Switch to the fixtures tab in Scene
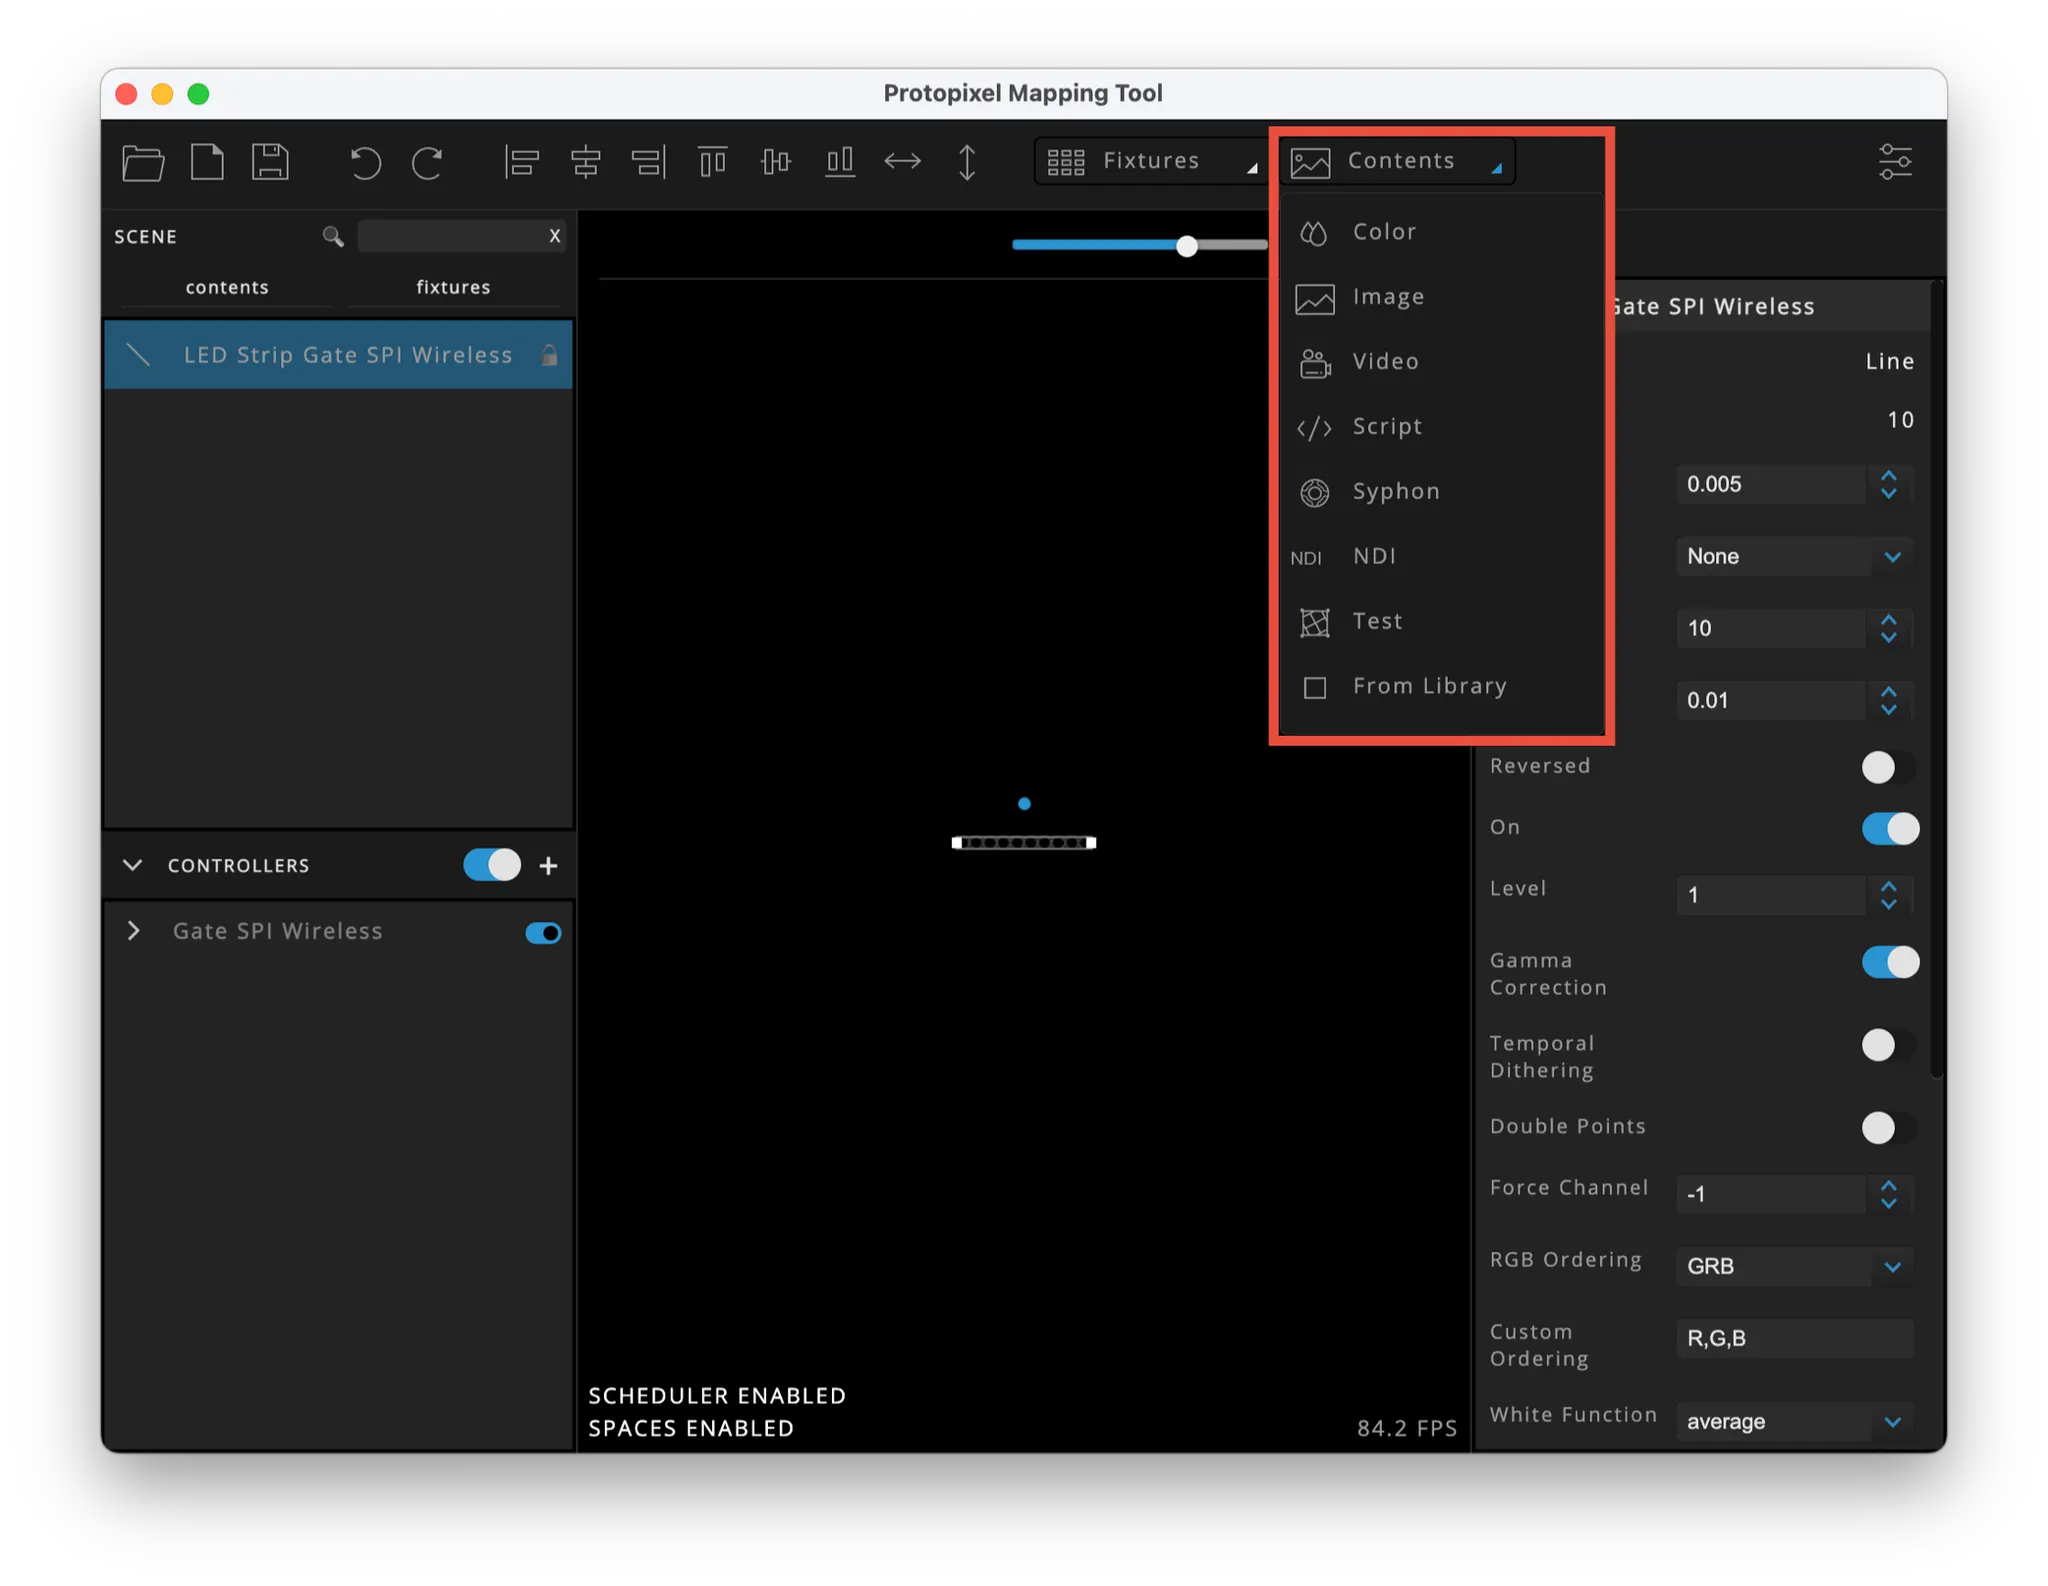This screenshot has width=2048, height=1586. [x=453, y=288]
